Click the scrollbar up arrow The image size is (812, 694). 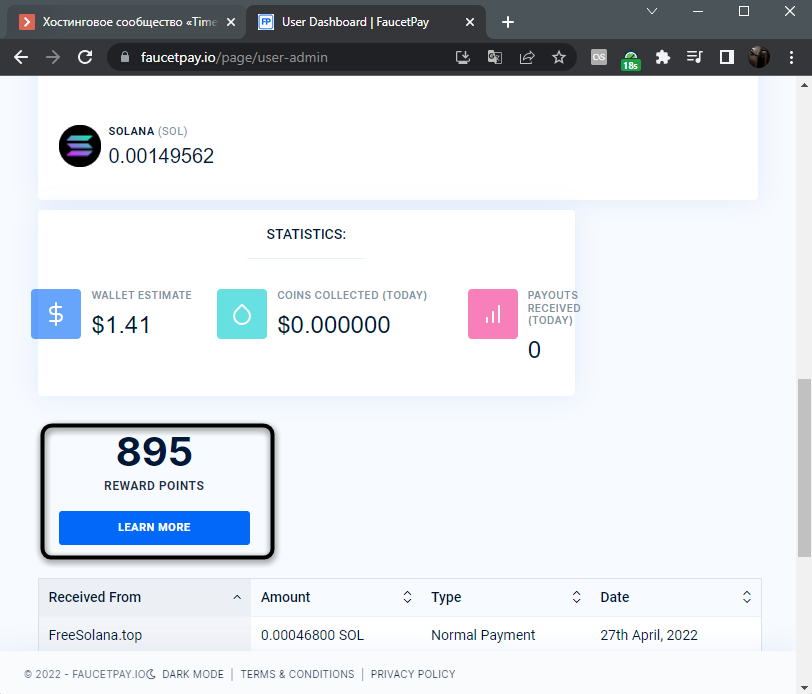point(804,85)
